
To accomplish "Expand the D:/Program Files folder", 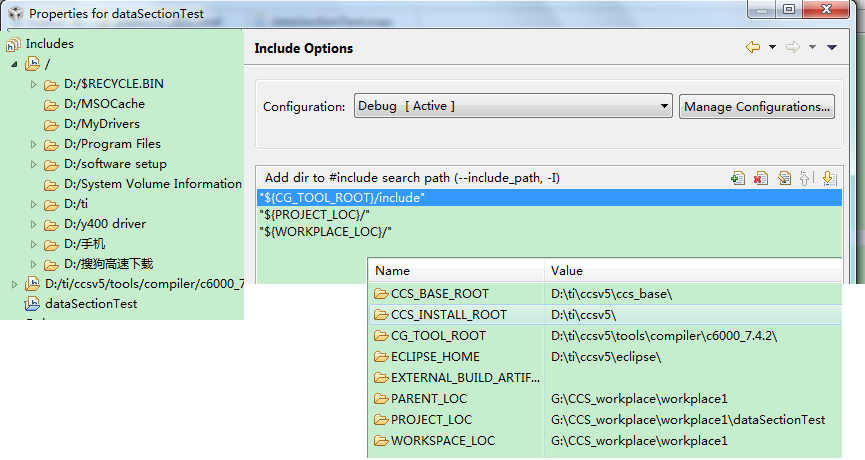I will [33, 145].
